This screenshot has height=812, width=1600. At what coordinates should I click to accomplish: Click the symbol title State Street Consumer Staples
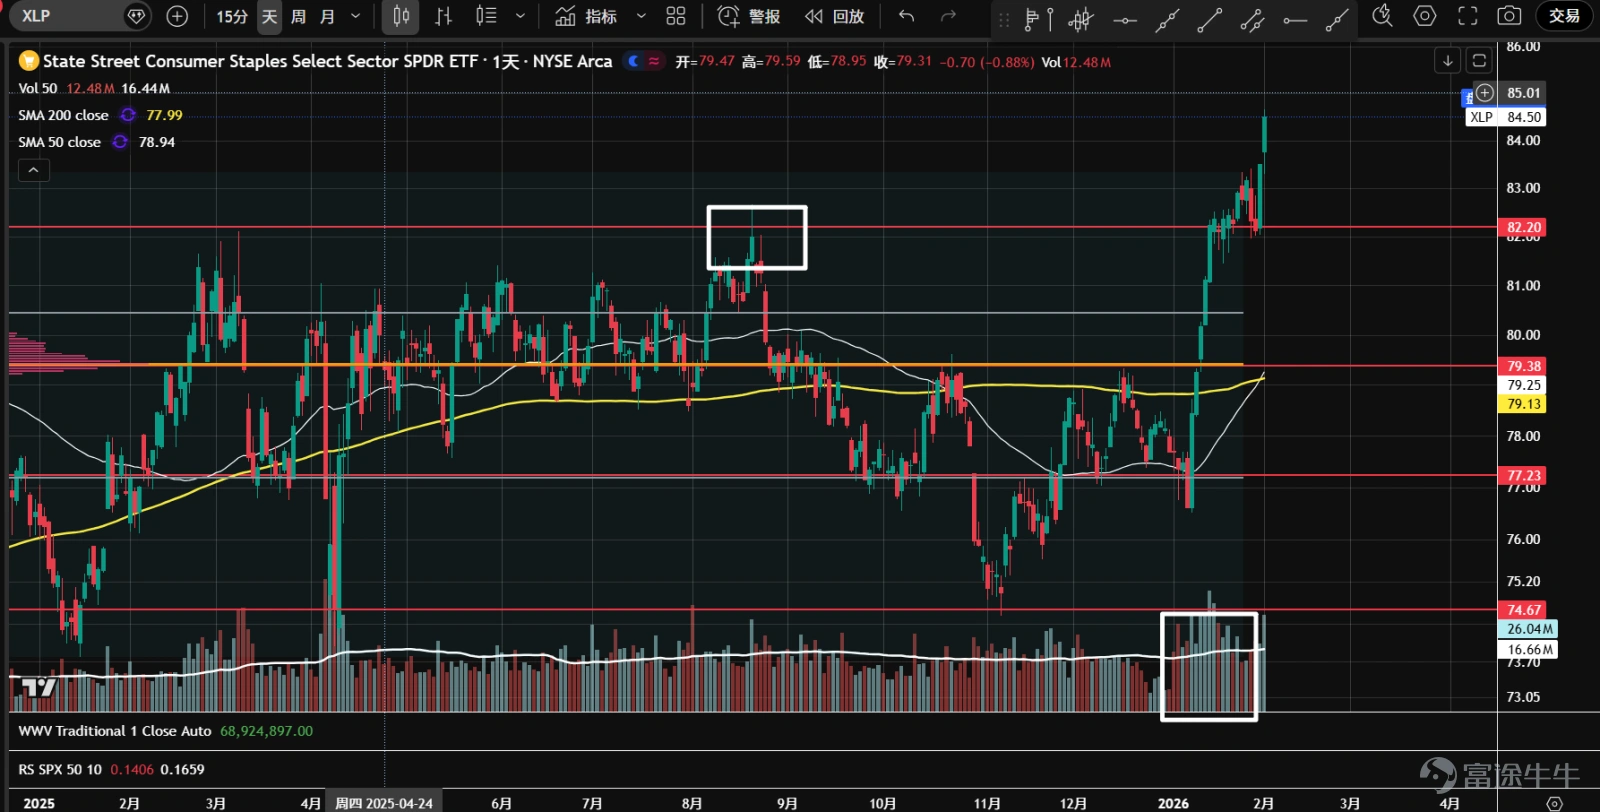coord(327,61)
